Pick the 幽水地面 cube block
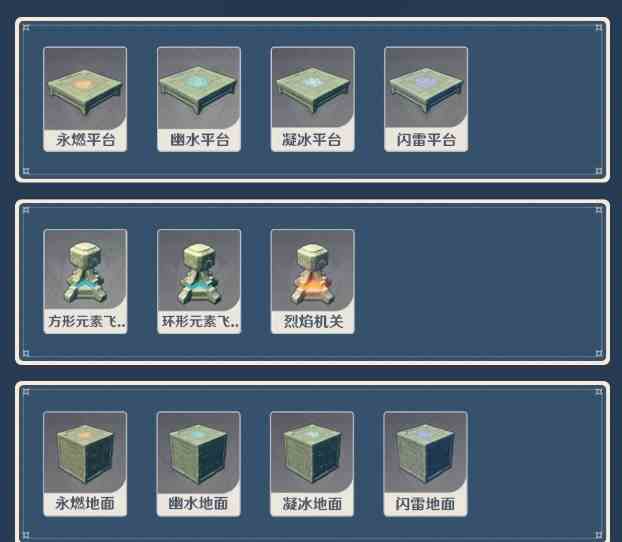Image resolution: width=622 pixels, height=542 pixels. tap(198, 454)
